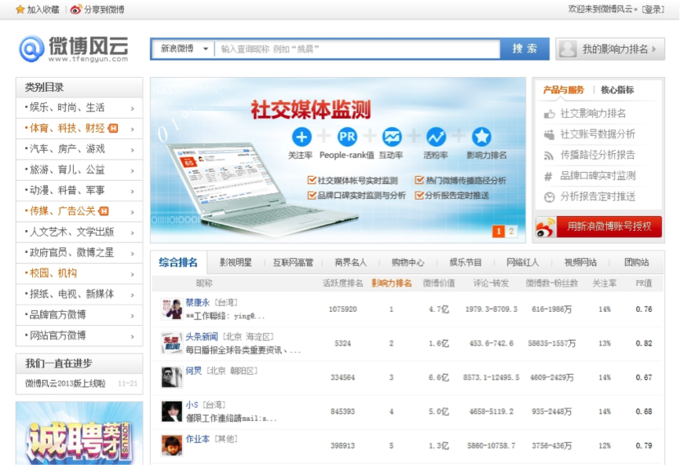The height and width of the screenshot is (465, 680).
Task: Select the 综合排名 tab
Action: [178, 262]
